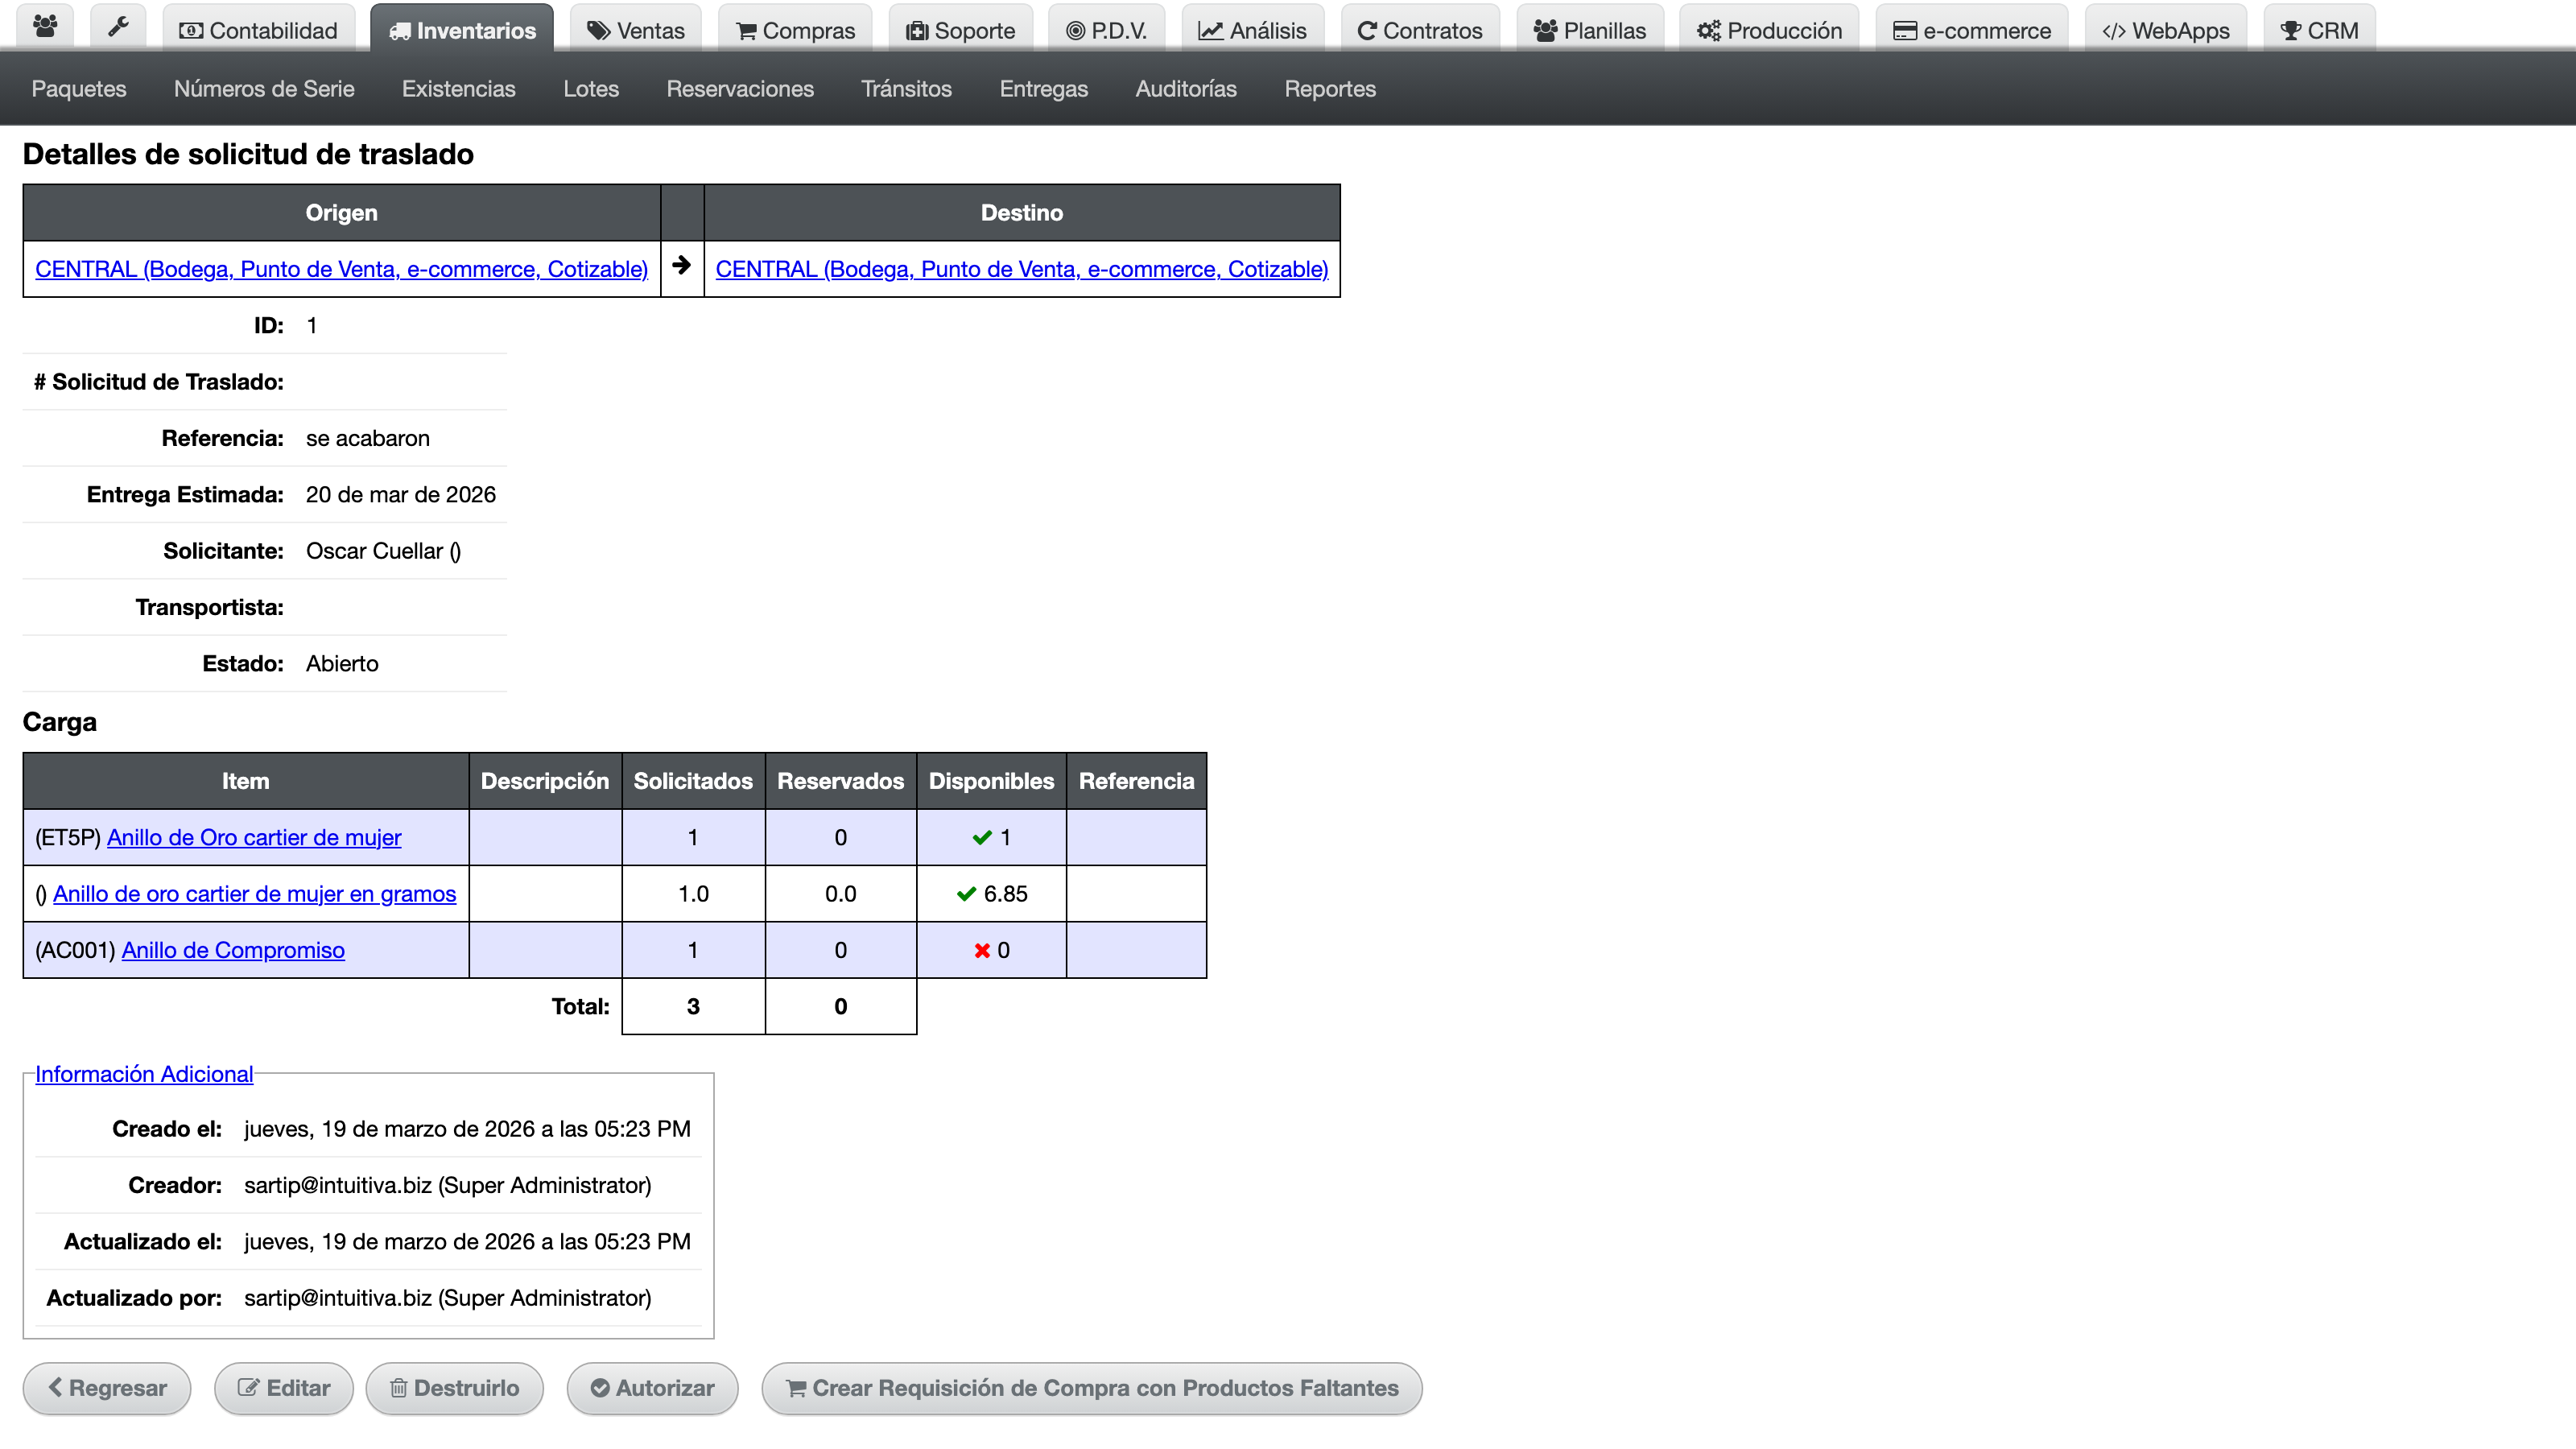Open the Auditorías submenu

(x=1186, y=89)
